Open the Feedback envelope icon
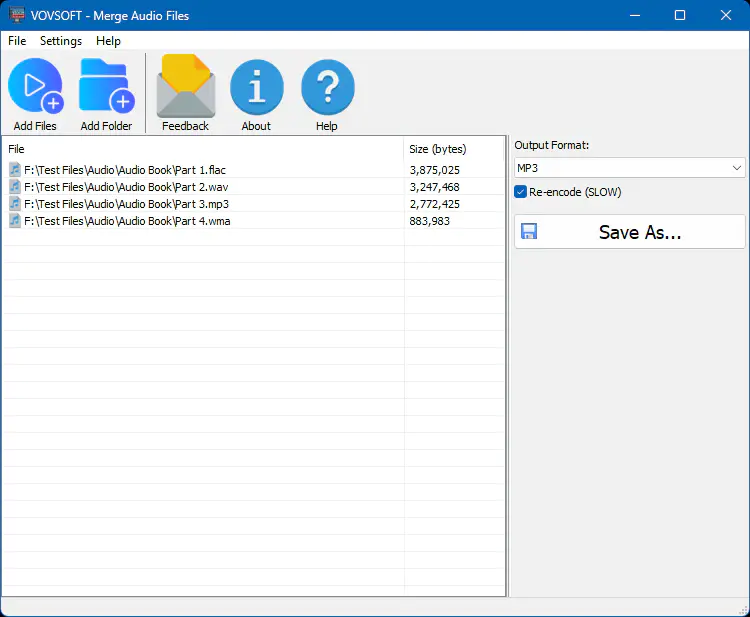The width and height of the screenshot is (750, 617). pyautogui.click(x=186, y=86)
